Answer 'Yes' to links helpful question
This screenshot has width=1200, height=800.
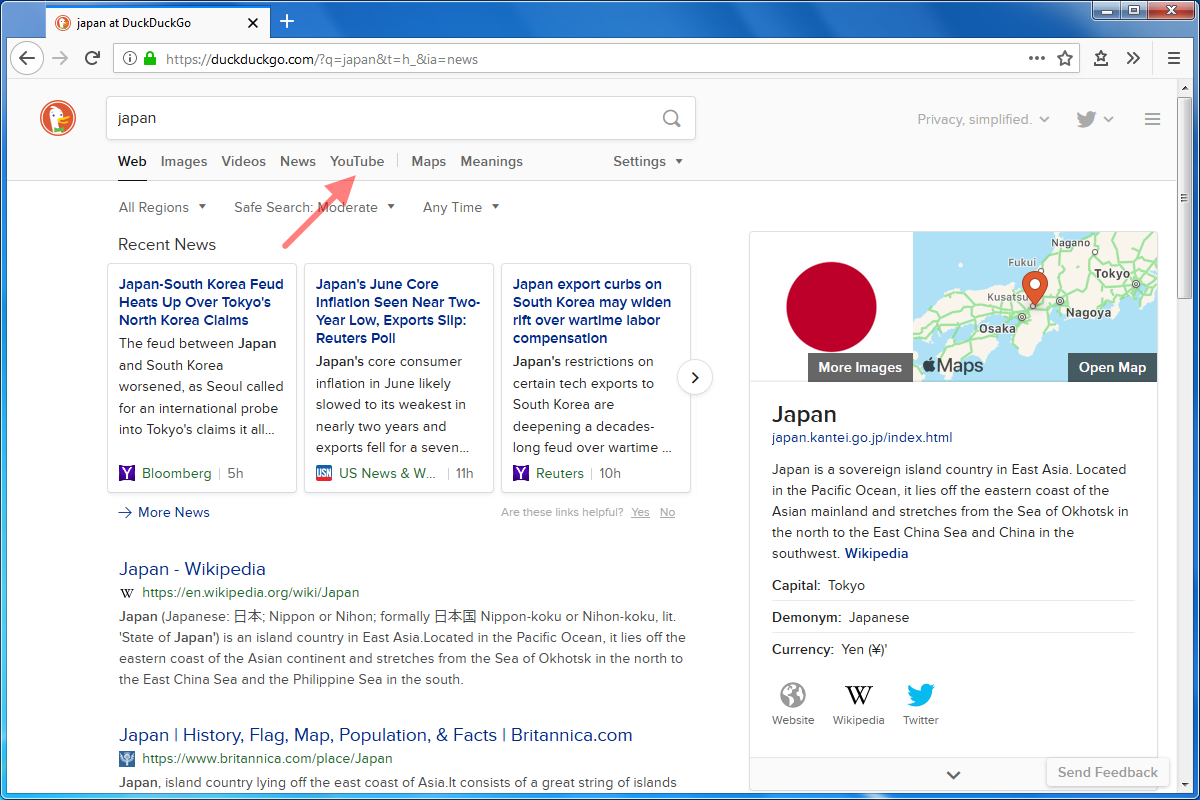pos(640,512)
